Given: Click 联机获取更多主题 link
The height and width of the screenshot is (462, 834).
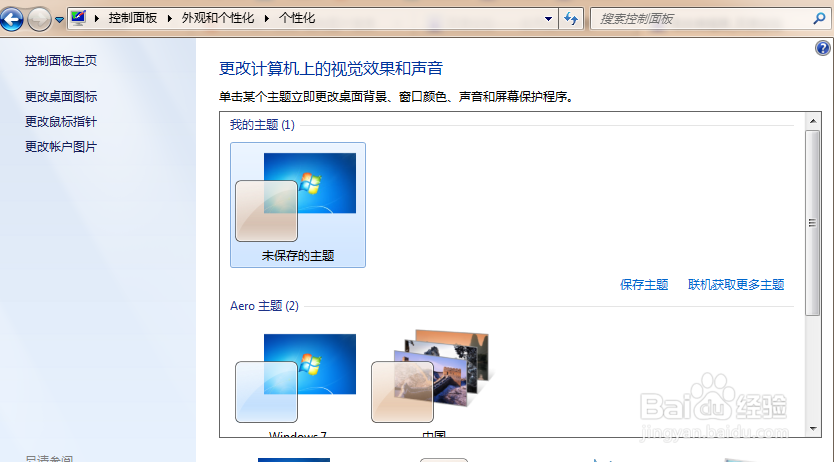Looking at the screenshot, I should coord(736,285).
